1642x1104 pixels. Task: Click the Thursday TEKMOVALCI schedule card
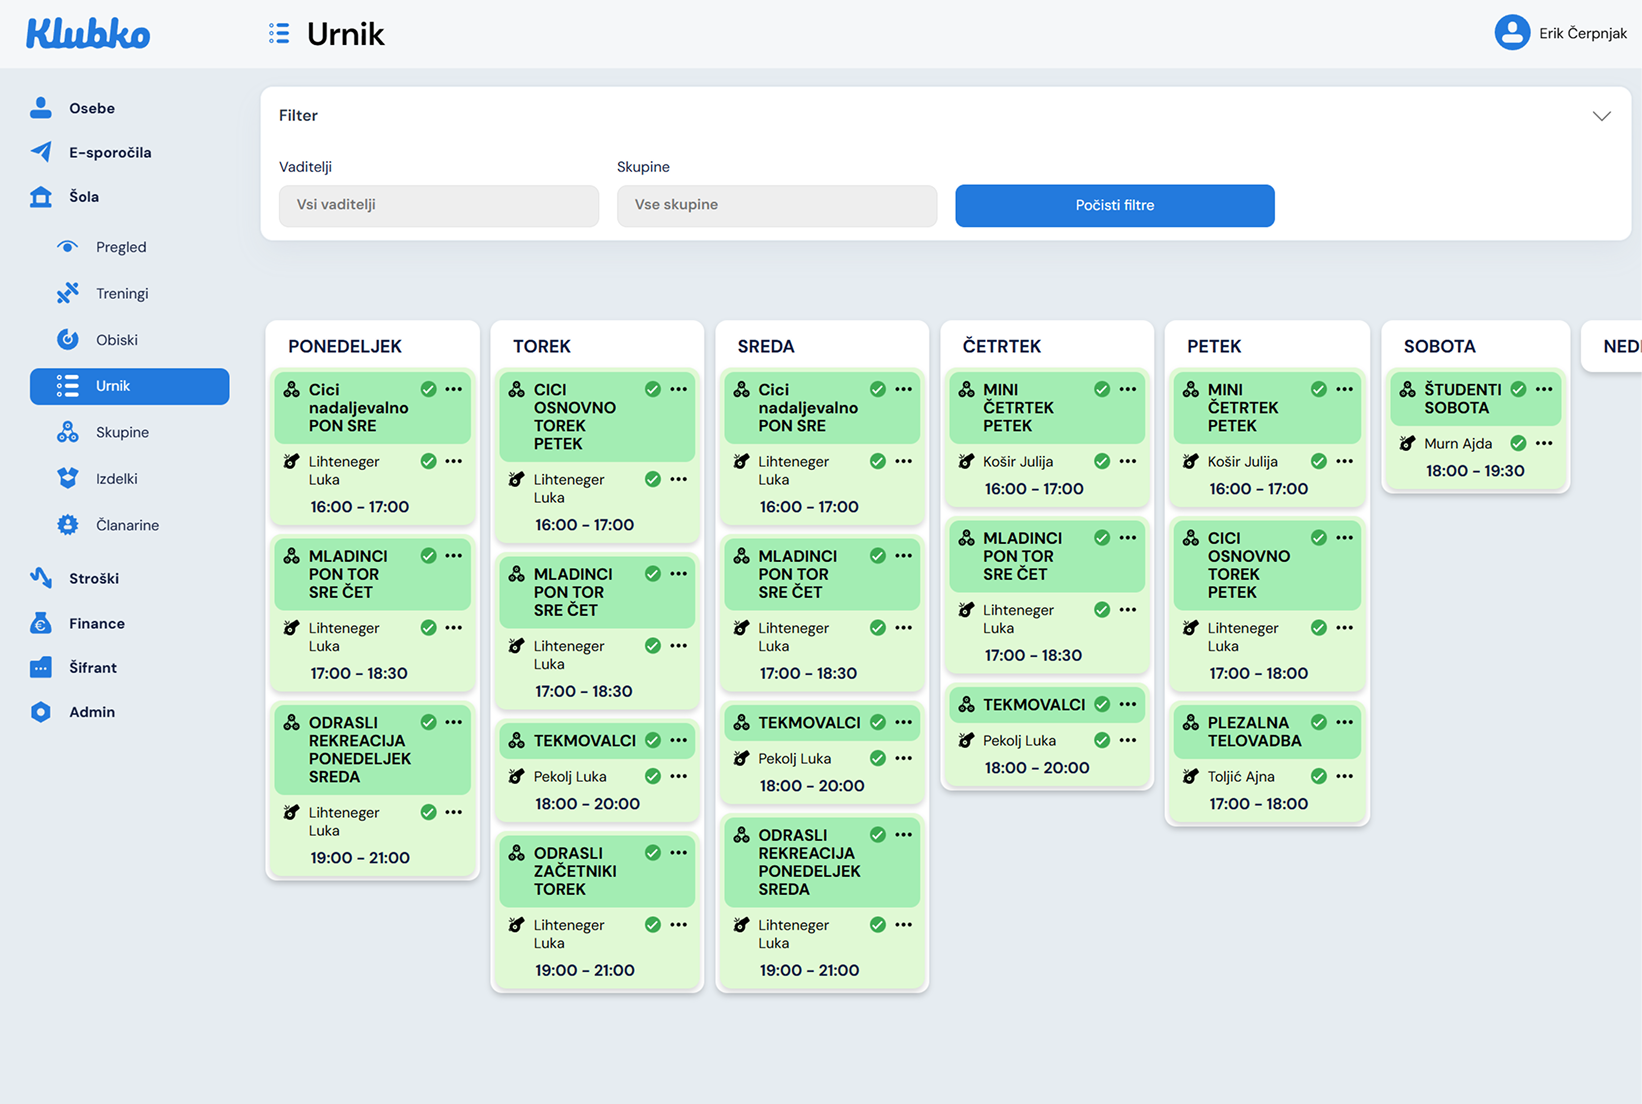tap(1033, 705)
